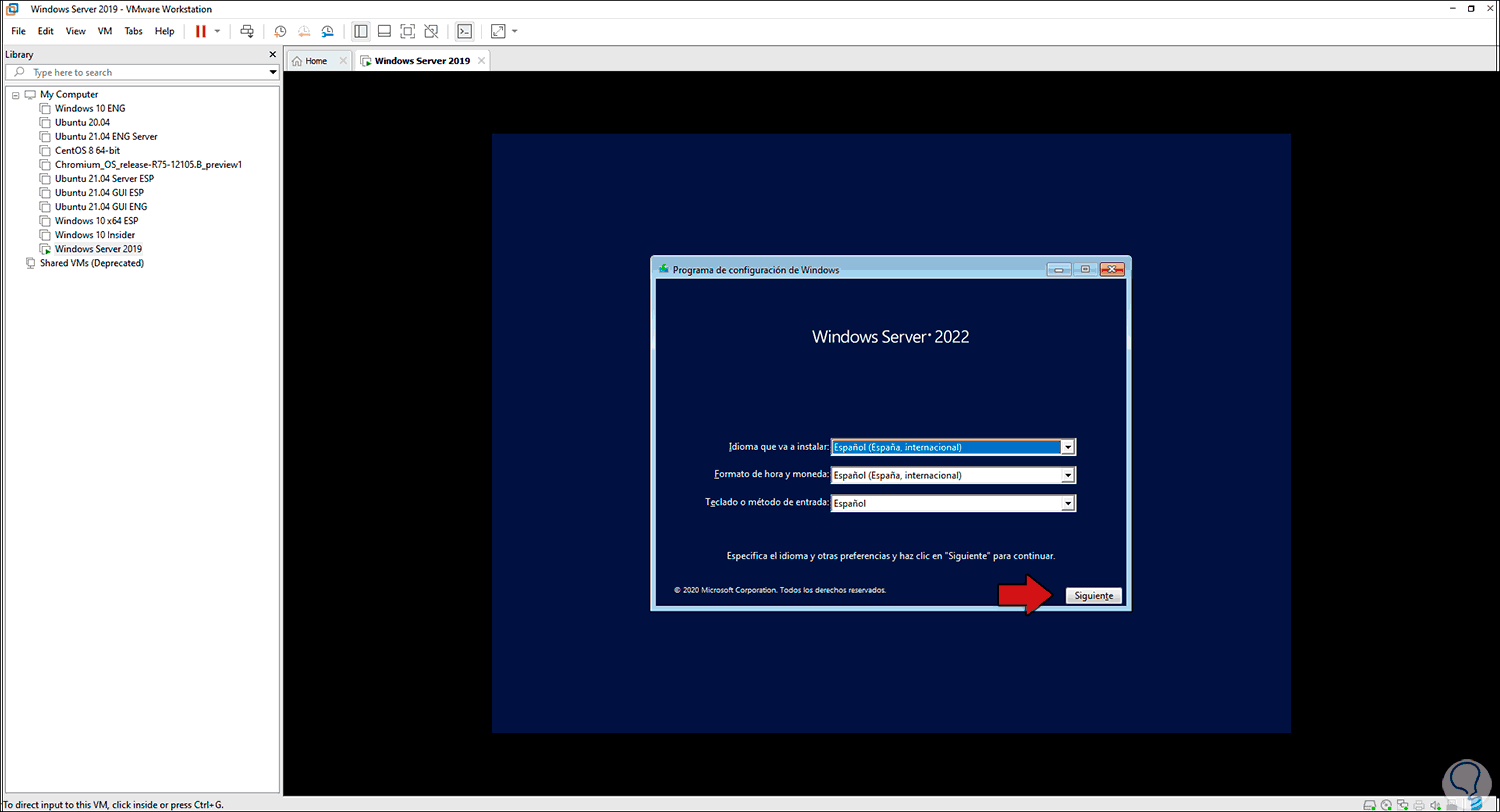Open the 'Formato de hora y moneda' dropdown
Image resolution: width=1500 pixels, height=812 pixels.
(953, 475)
